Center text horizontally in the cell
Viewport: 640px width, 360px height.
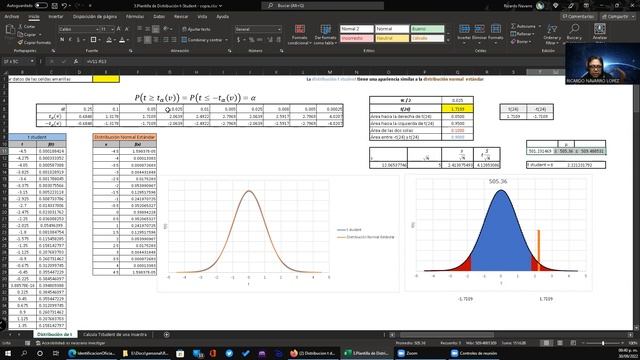point(148,40)
